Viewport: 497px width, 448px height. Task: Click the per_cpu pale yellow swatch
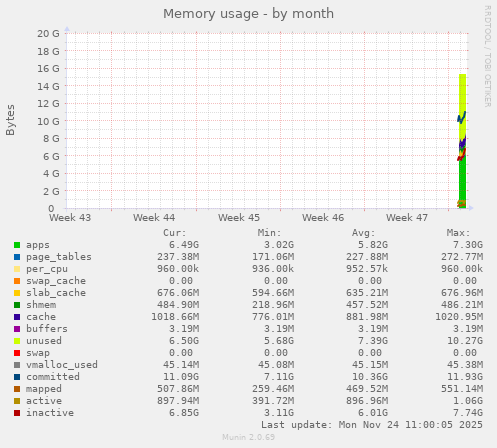(x=17, y=269)
